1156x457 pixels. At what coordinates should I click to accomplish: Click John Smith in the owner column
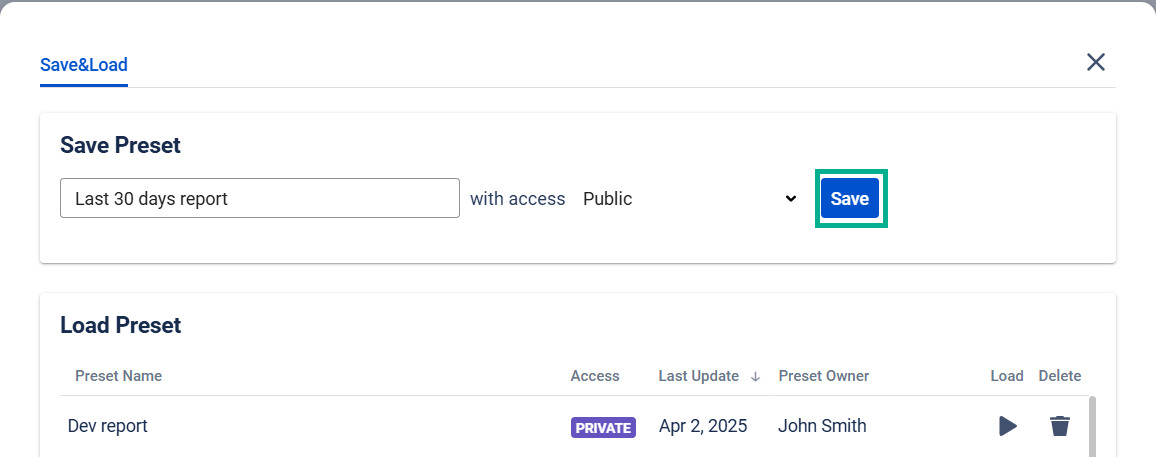tap(822, 426)
